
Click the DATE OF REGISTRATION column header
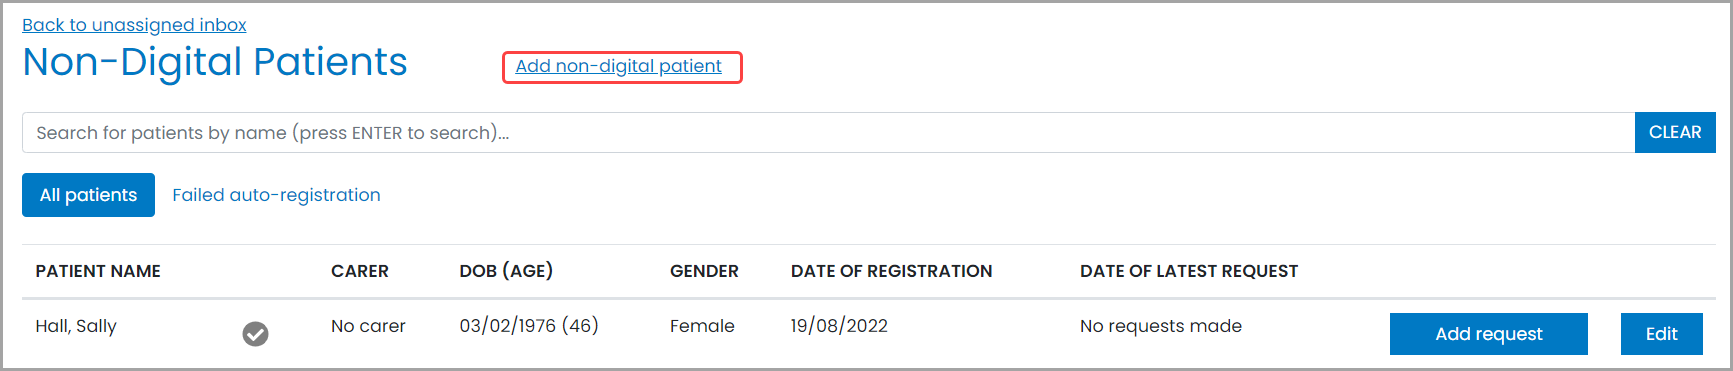click(891, 271)
